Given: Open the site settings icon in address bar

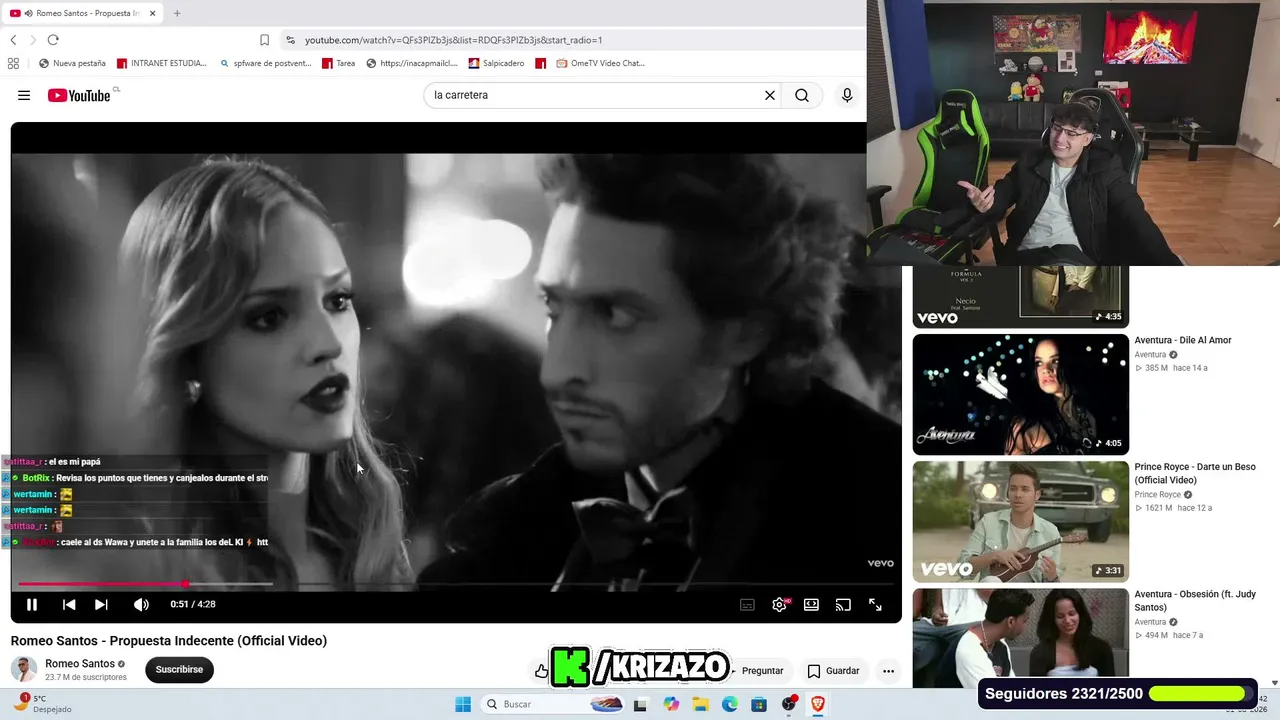Looking at the screenshot, I should (x=290, y=40).
